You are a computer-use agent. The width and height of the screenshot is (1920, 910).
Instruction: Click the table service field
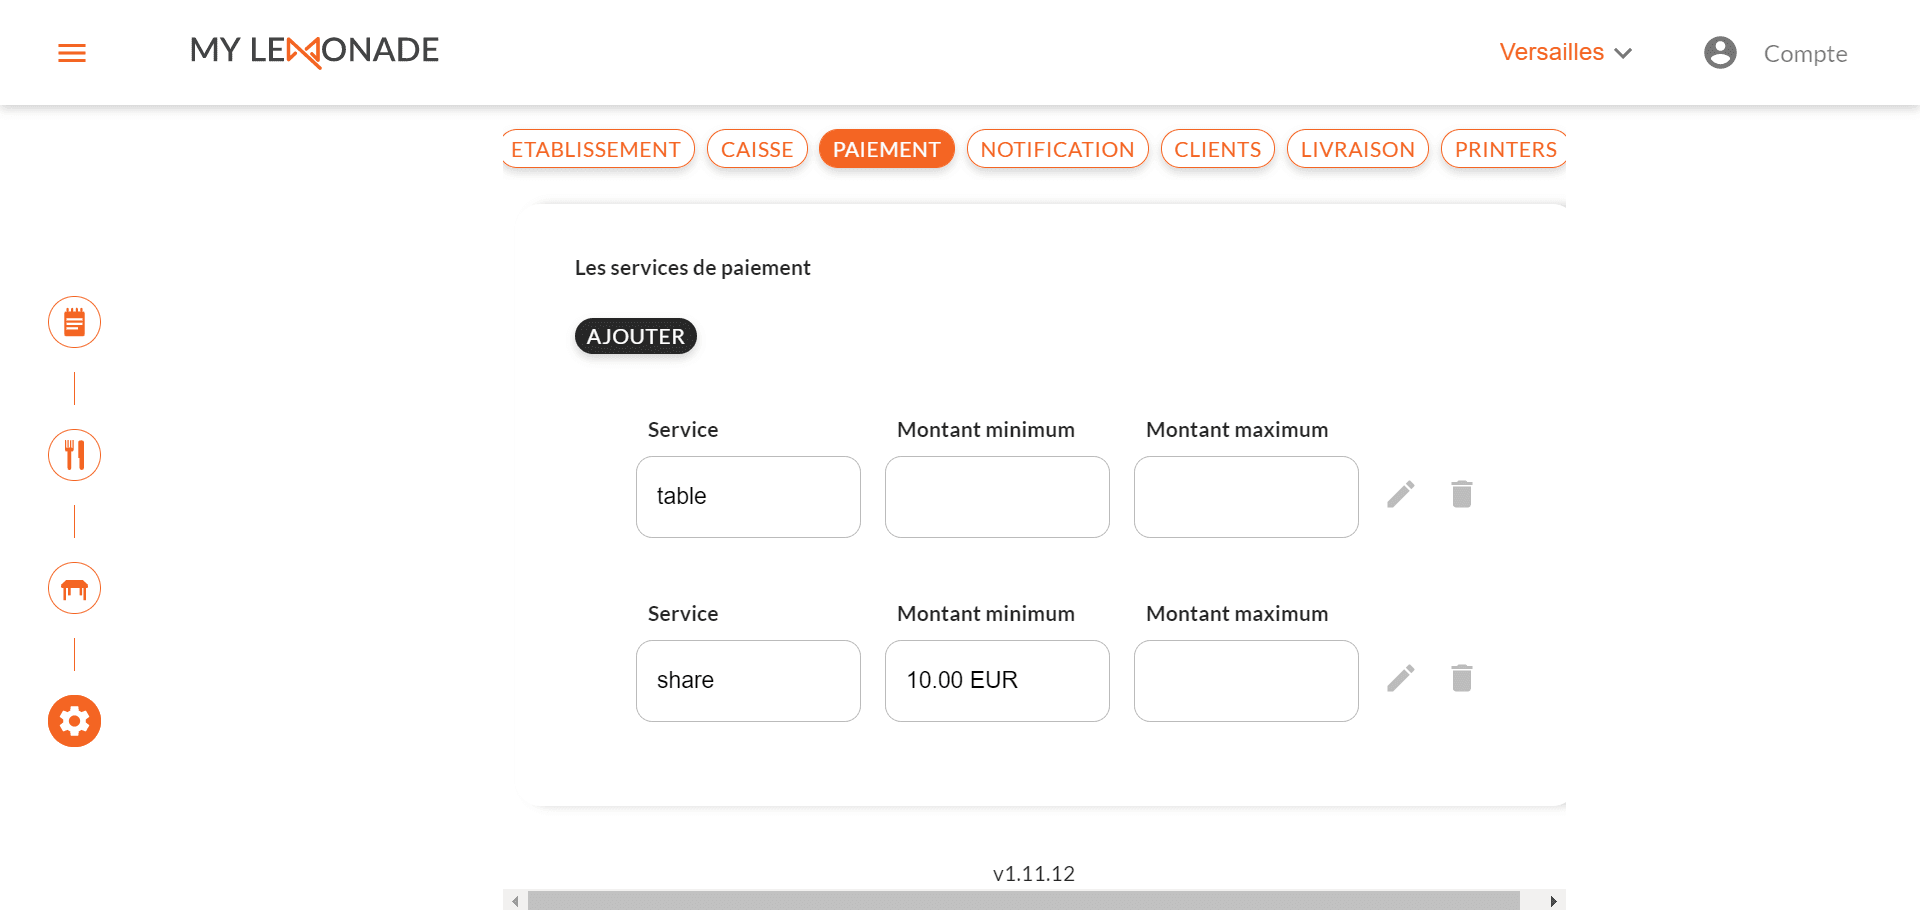coord(748,497)
